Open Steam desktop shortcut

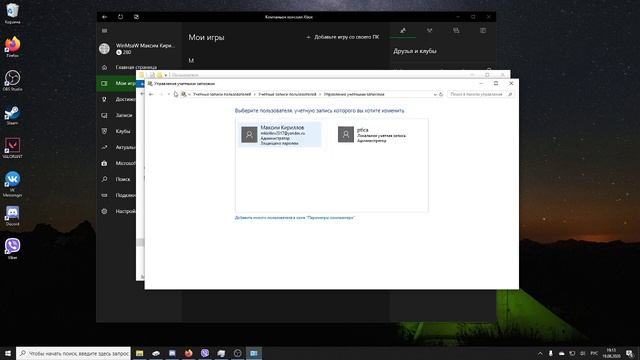click(x=12, y=114)
